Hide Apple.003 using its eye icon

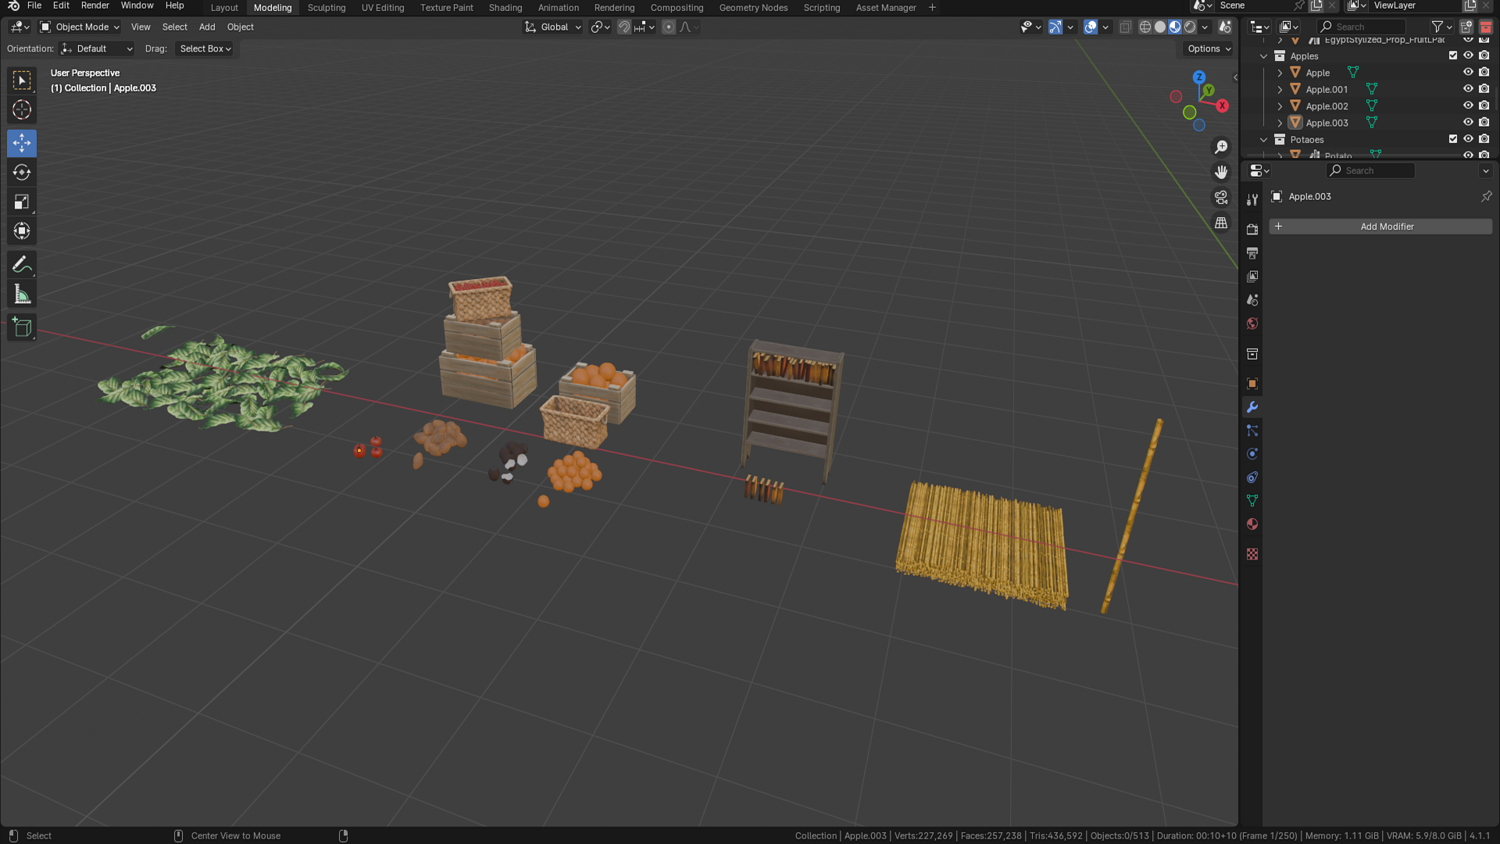[1468, 122]
